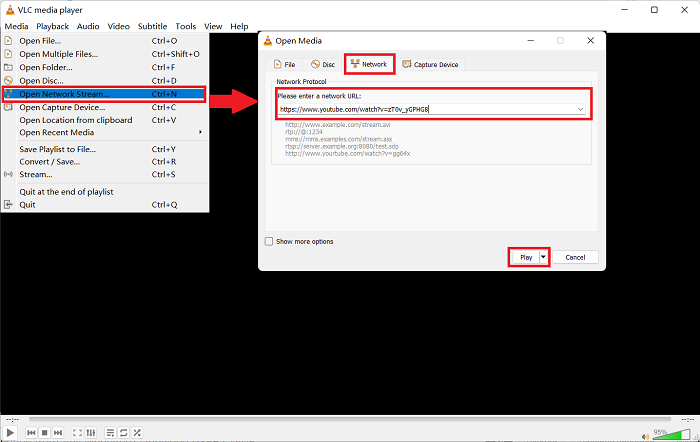This screenshot has height=442, width=700.
Task: Click the Cancel button
Action: click(x=575, y=257)
